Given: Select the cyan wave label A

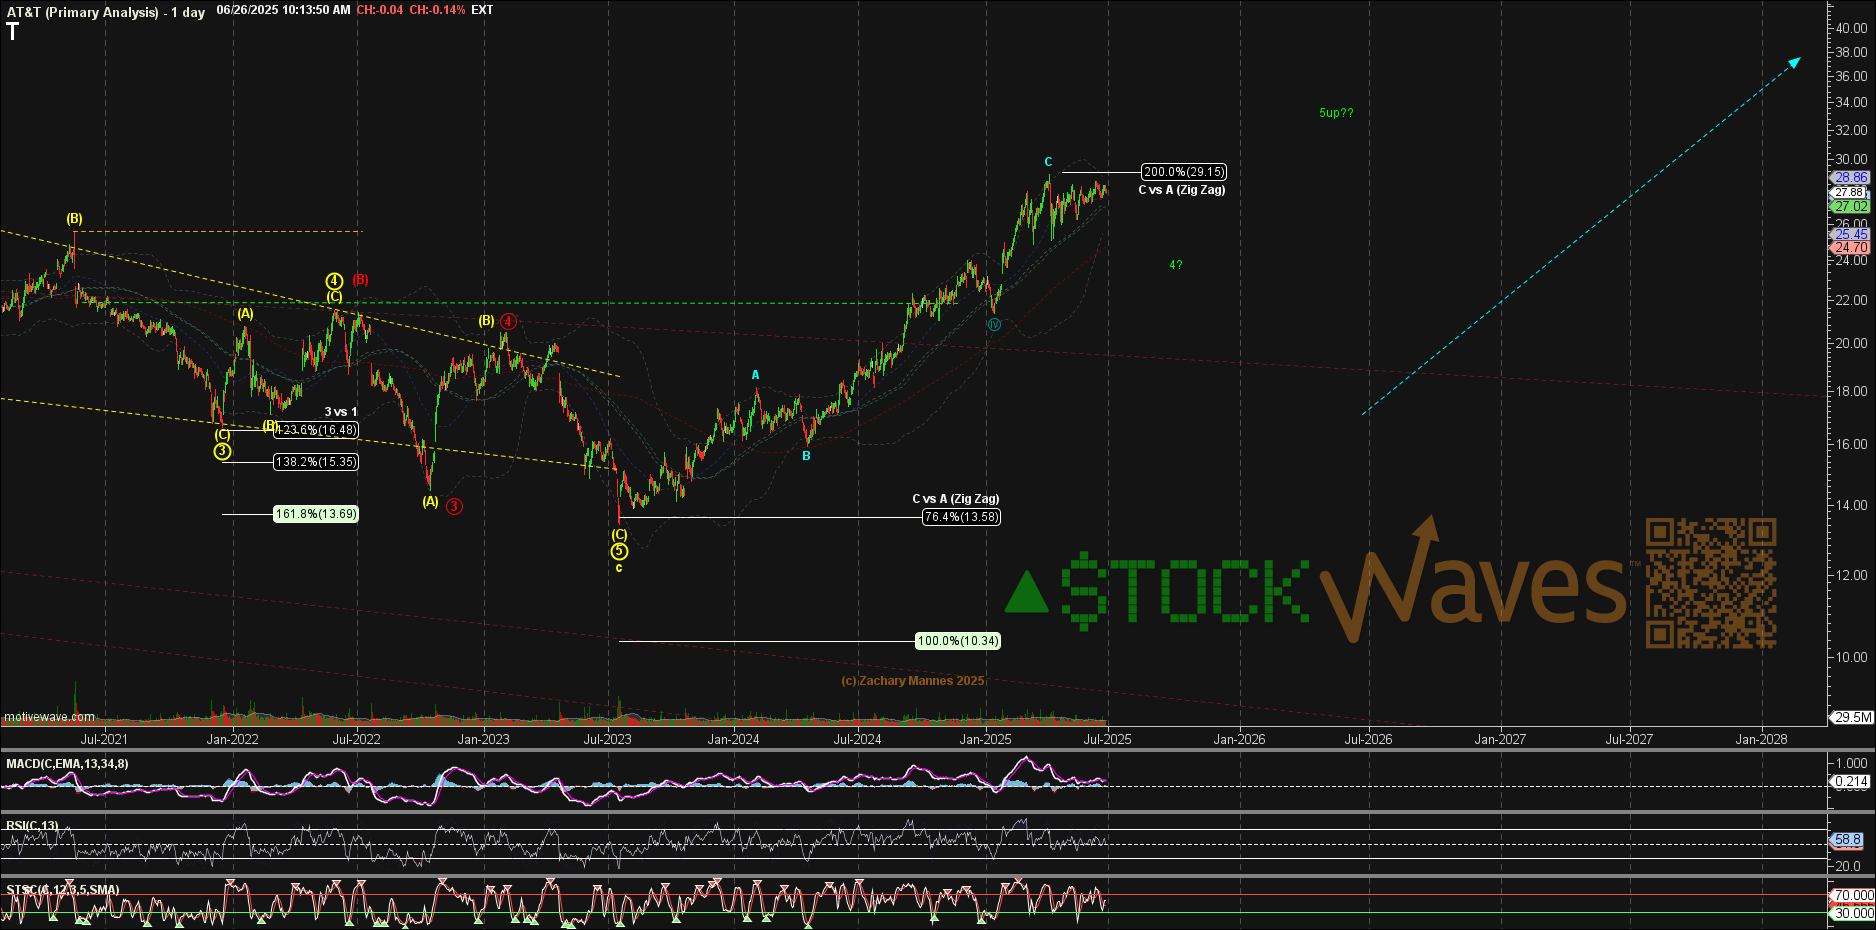Looking at the screenshot, I should (756, 375).
